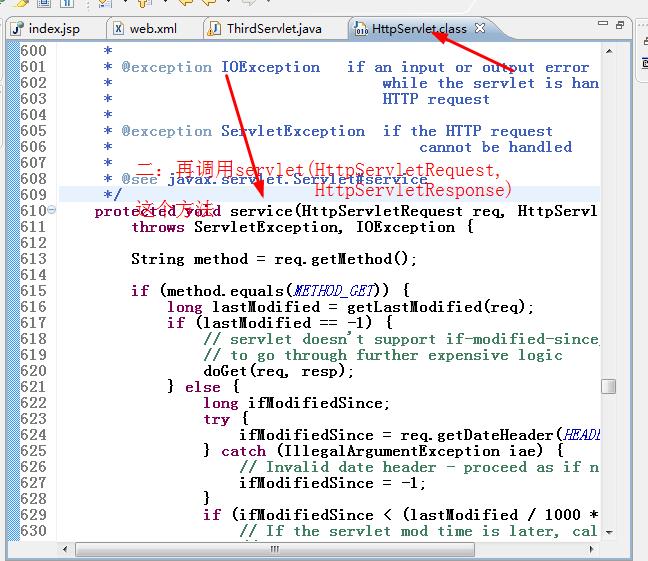Click the vertical scrollbar up arrow
Viewport: 648px width, 561px height.
pos(609,51)
